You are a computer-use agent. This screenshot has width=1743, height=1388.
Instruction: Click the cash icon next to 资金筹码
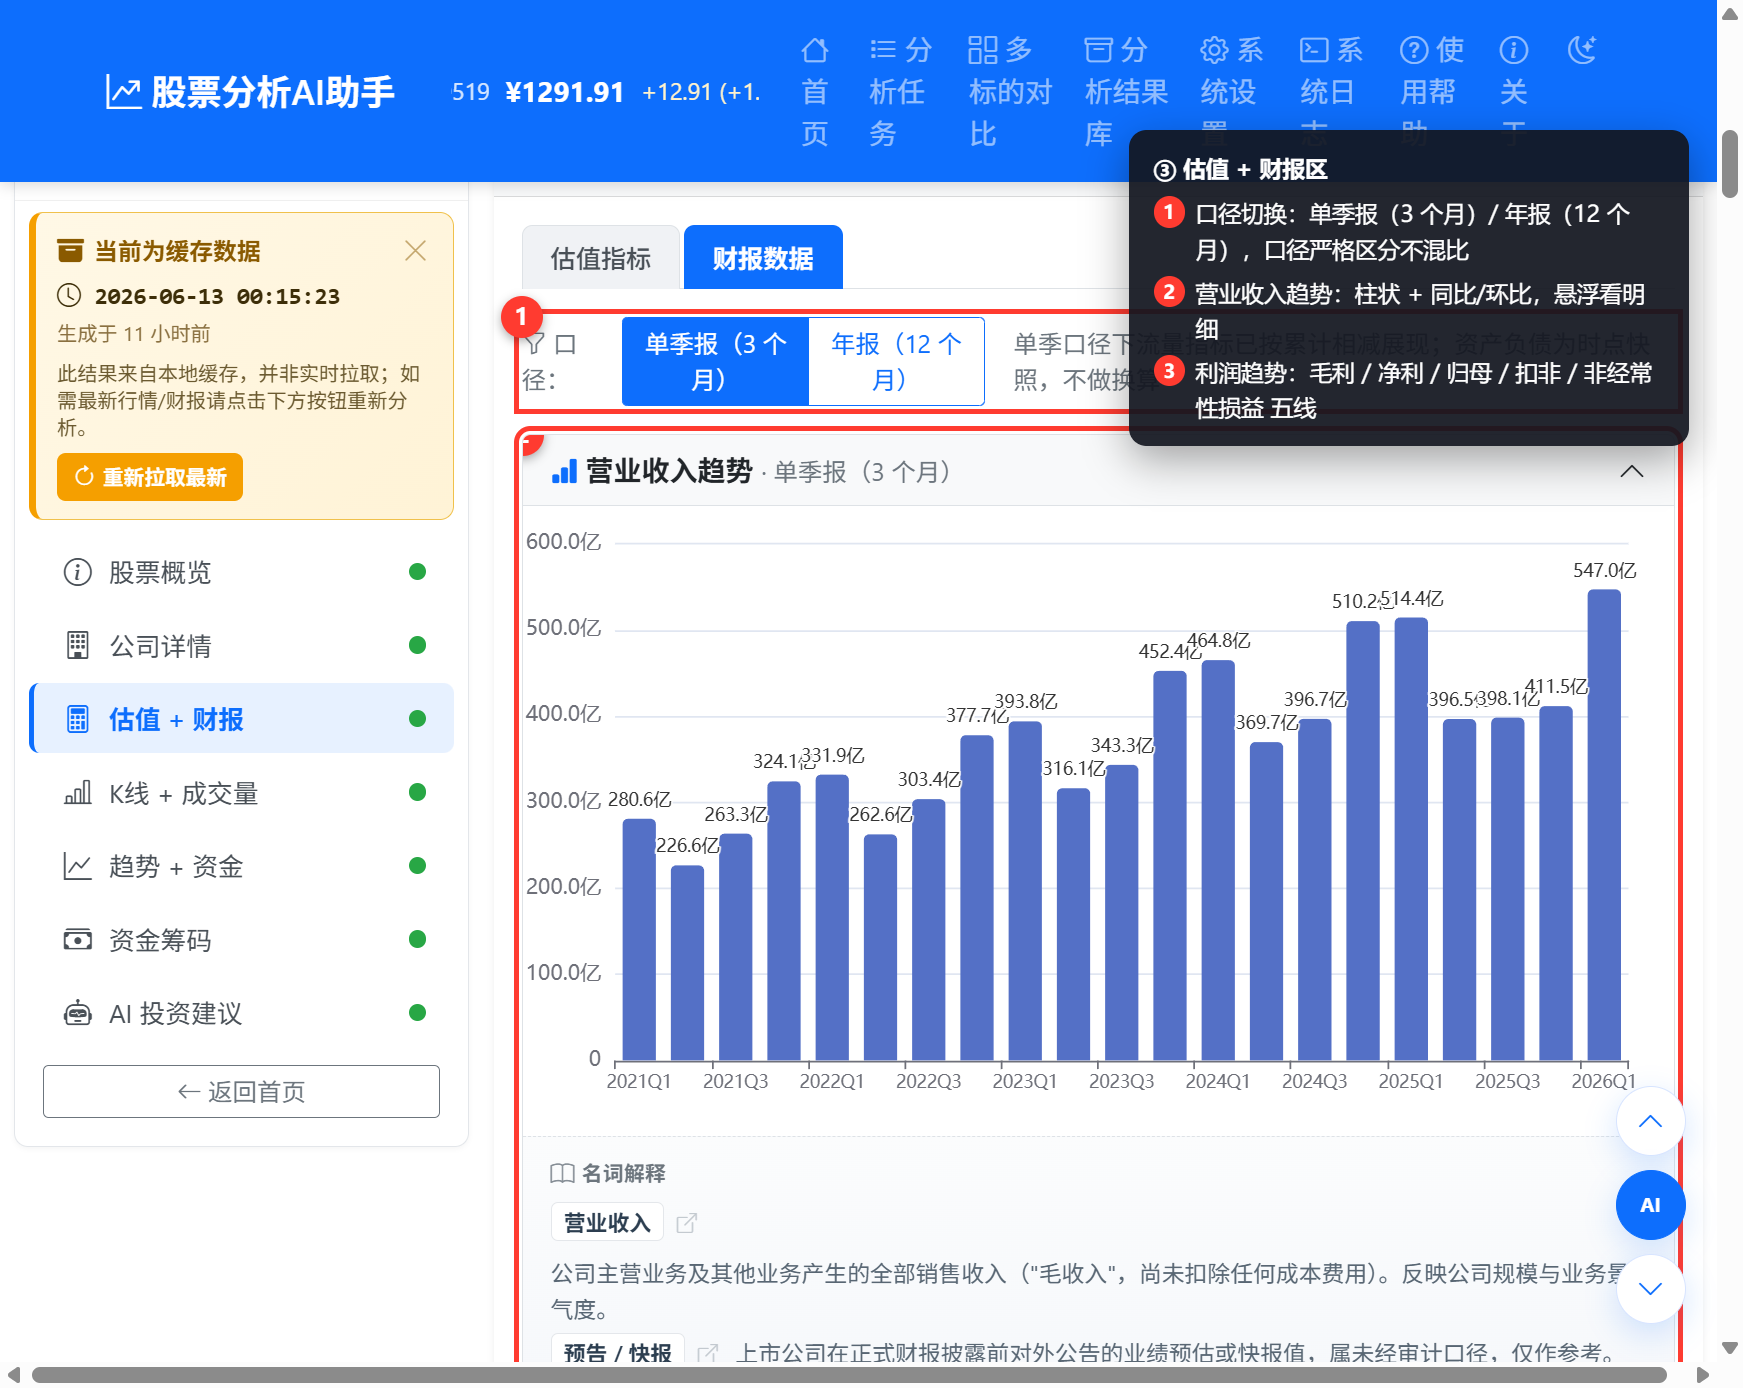(78, 940)
